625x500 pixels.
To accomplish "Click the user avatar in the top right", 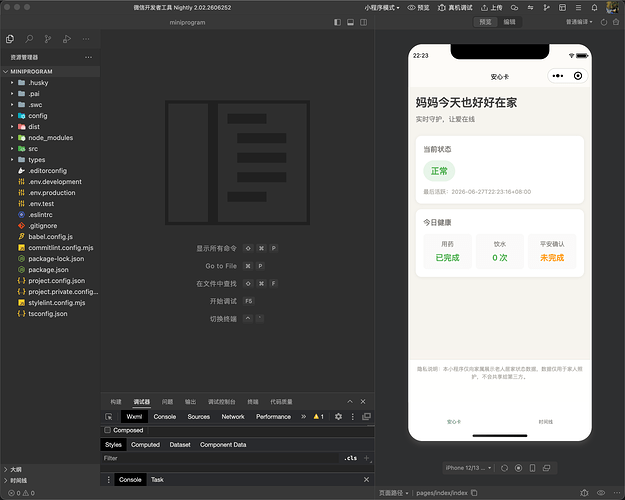I will (612, 7).
